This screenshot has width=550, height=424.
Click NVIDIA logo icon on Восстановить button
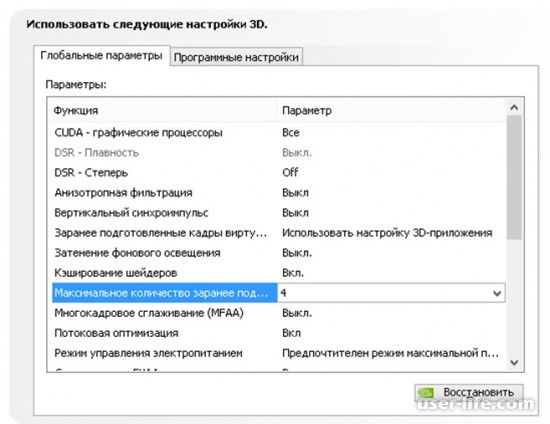(x=426, y=392)
